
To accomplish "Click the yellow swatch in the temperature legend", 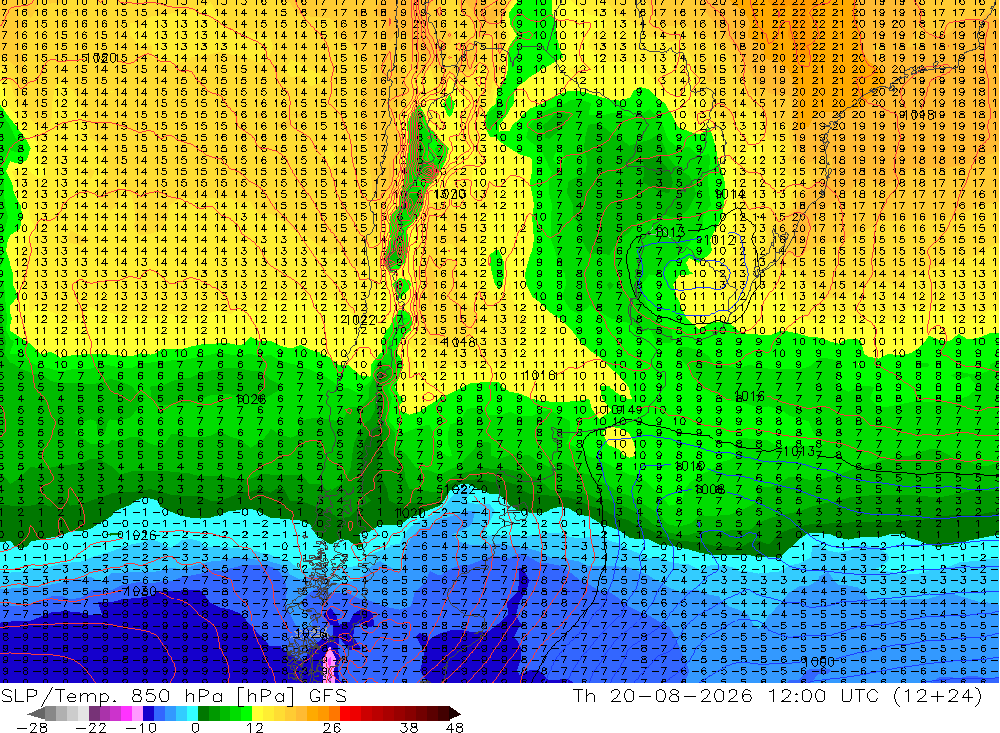I will point(257,713).
